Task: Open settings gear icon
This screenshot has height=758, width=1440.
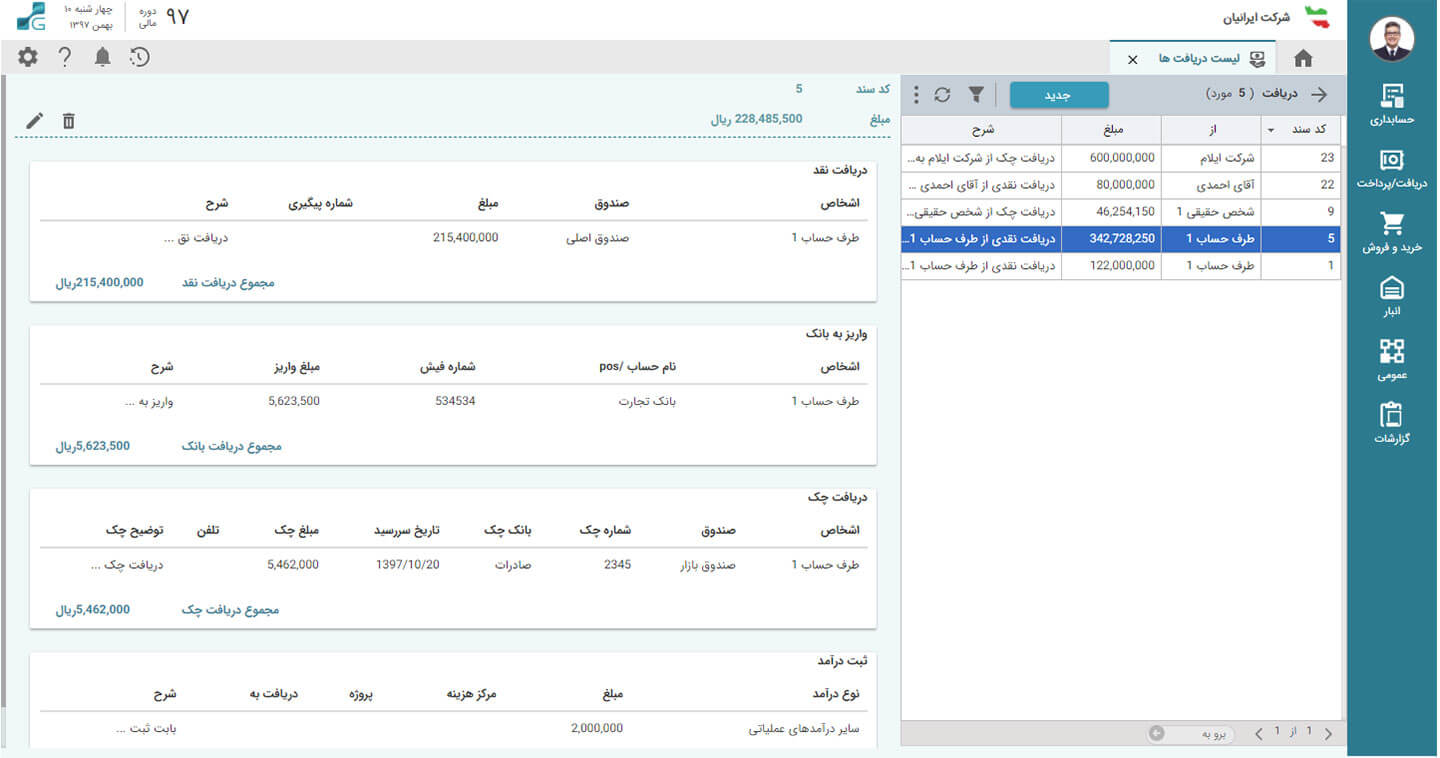Action: pos(28,57)
